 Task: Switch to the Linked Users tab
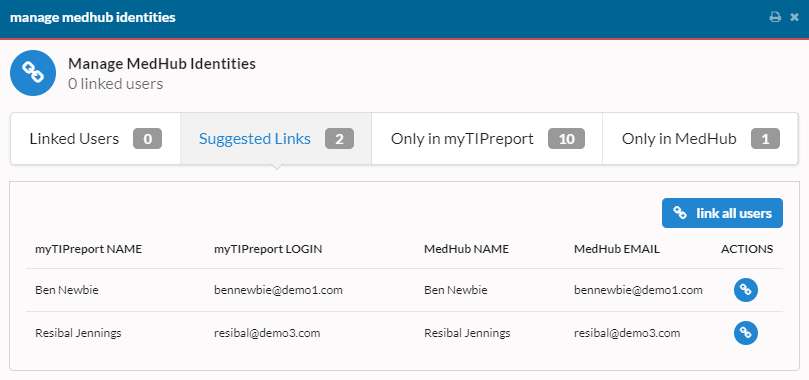95,139
